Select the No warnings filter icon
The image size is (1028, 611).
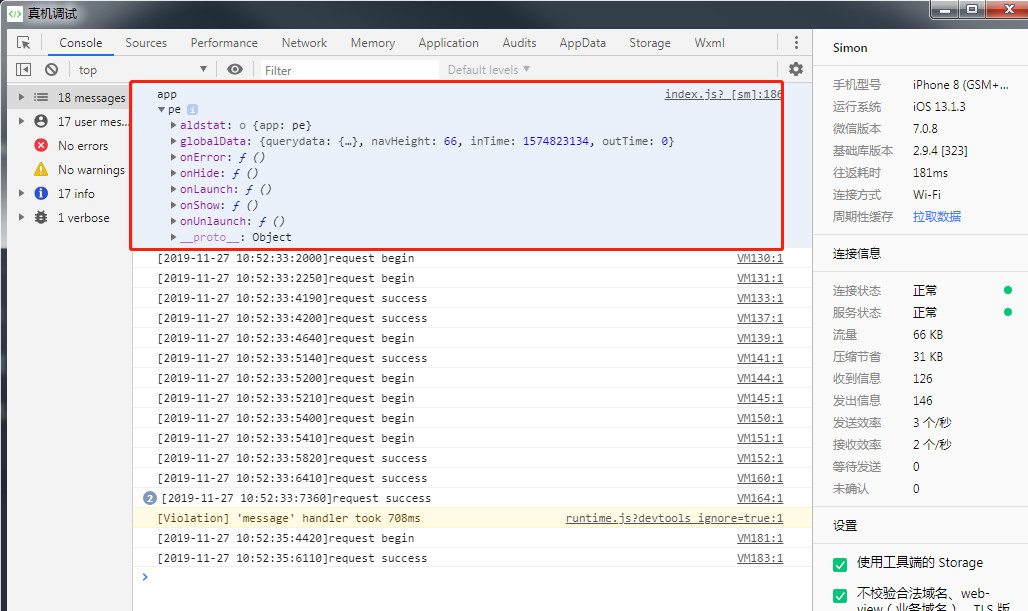point(41,170)
